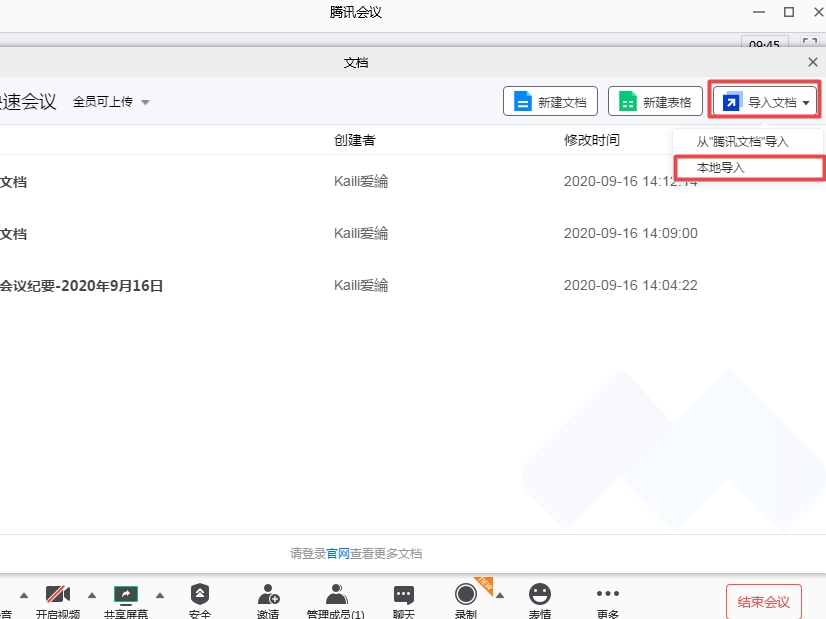Select 本地导入 from the import menu

point(749,168)
